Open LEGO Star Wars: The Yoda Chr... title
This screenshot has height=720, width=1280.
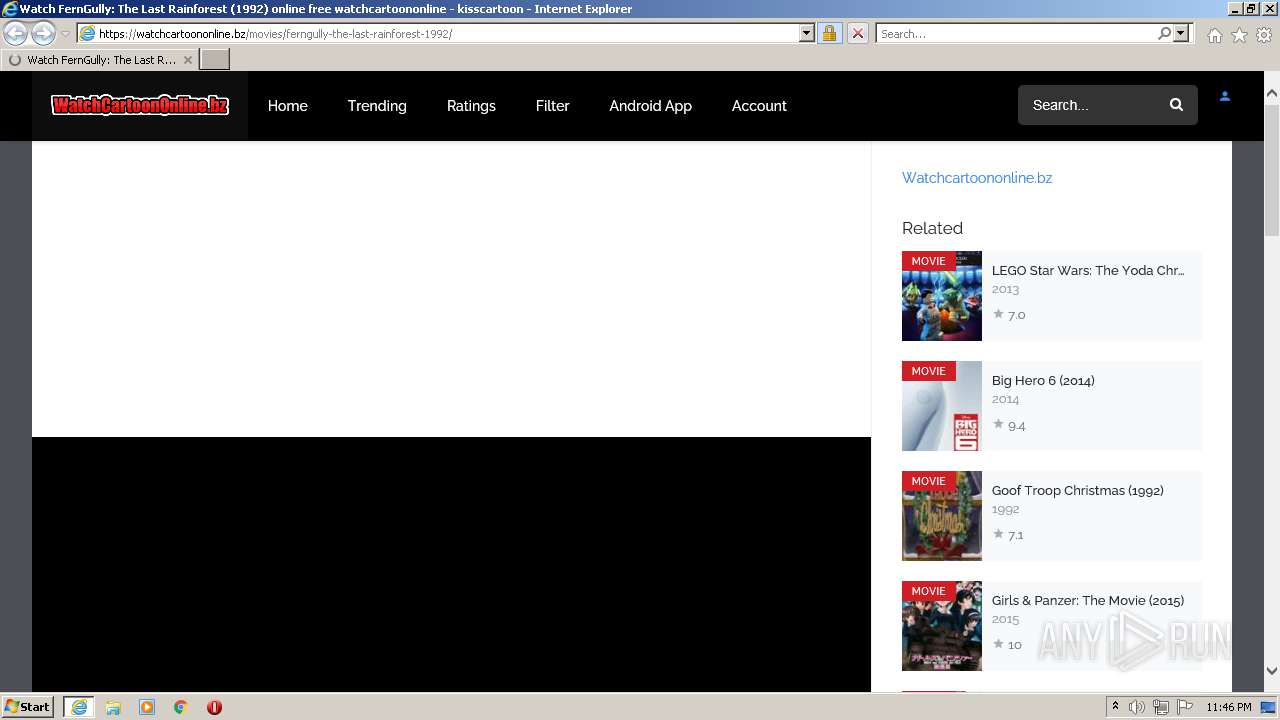(1088, 270)
